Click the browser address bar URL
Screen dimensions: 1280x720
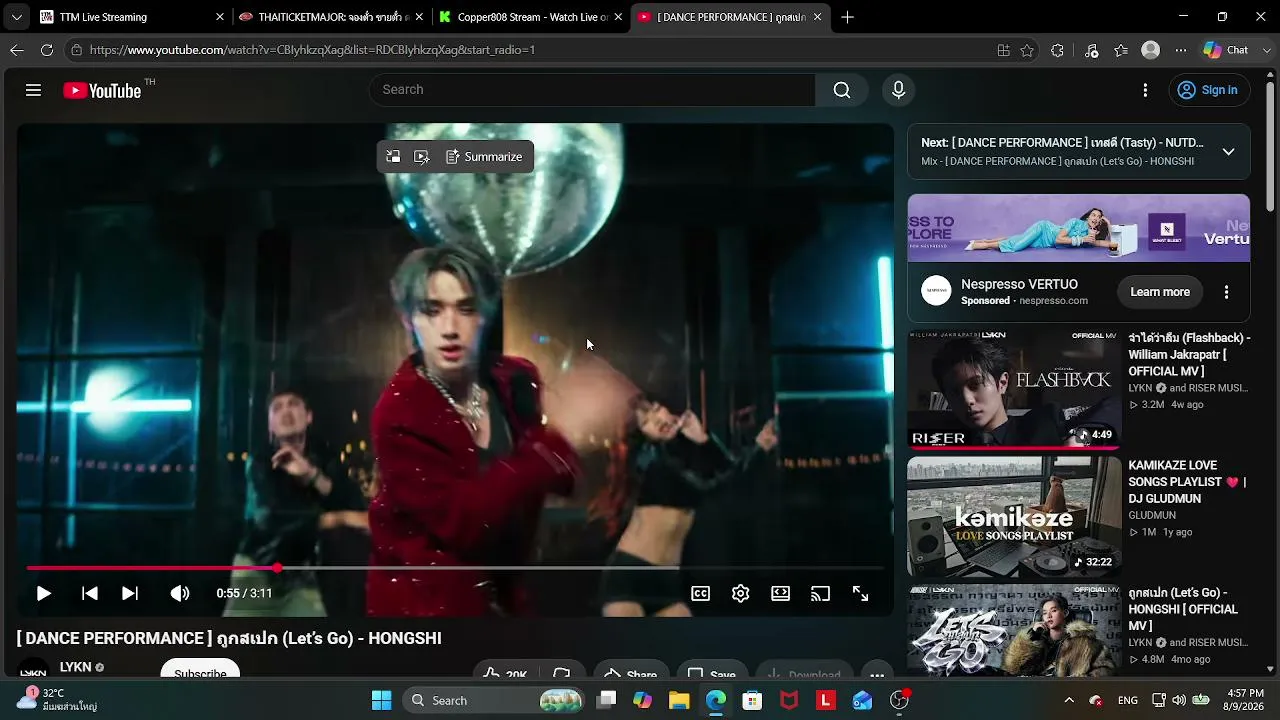tap(312, 50)
